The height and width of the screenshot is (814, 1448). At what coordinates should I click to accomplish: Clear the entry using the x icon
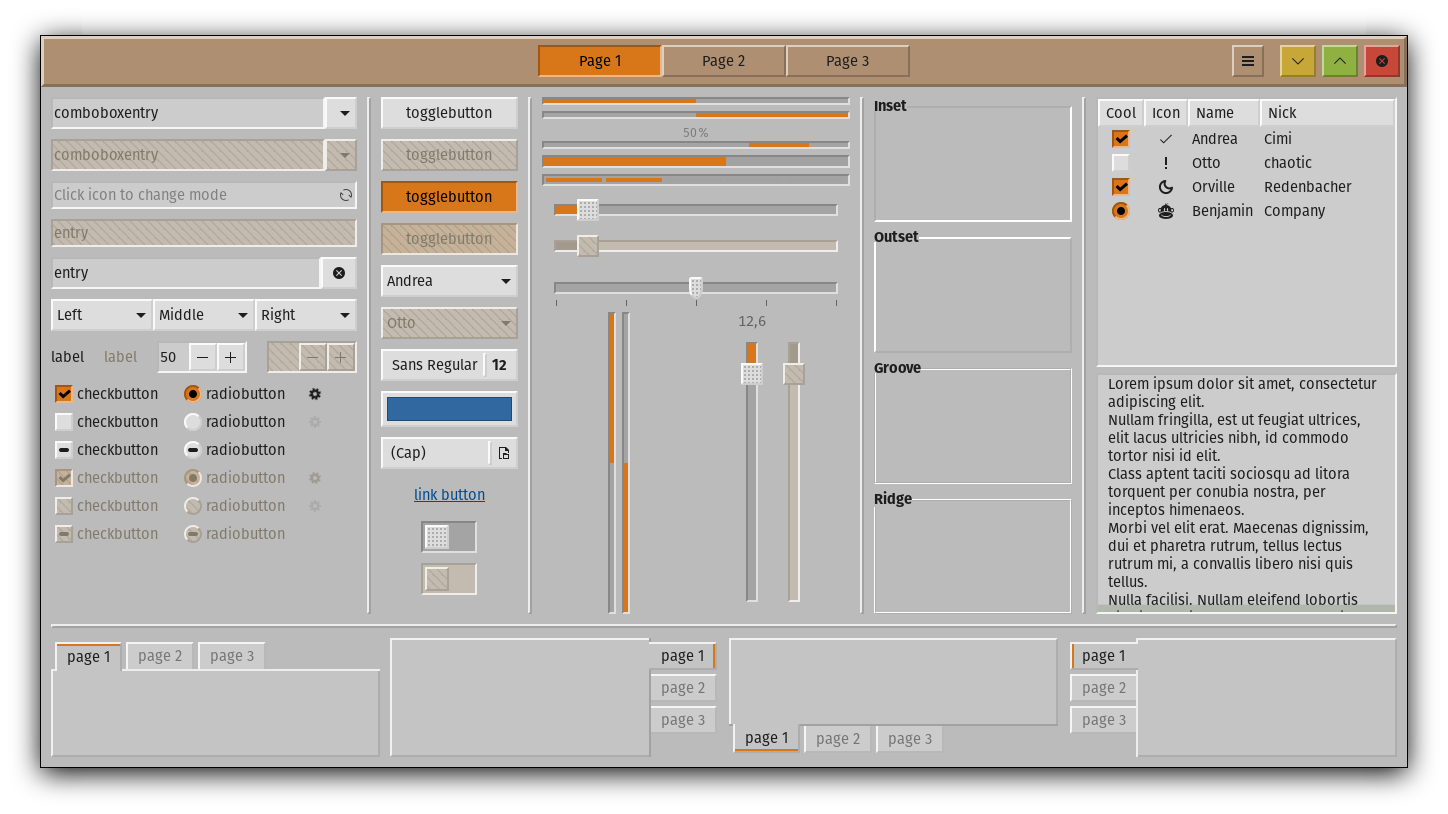coord(339,273)
